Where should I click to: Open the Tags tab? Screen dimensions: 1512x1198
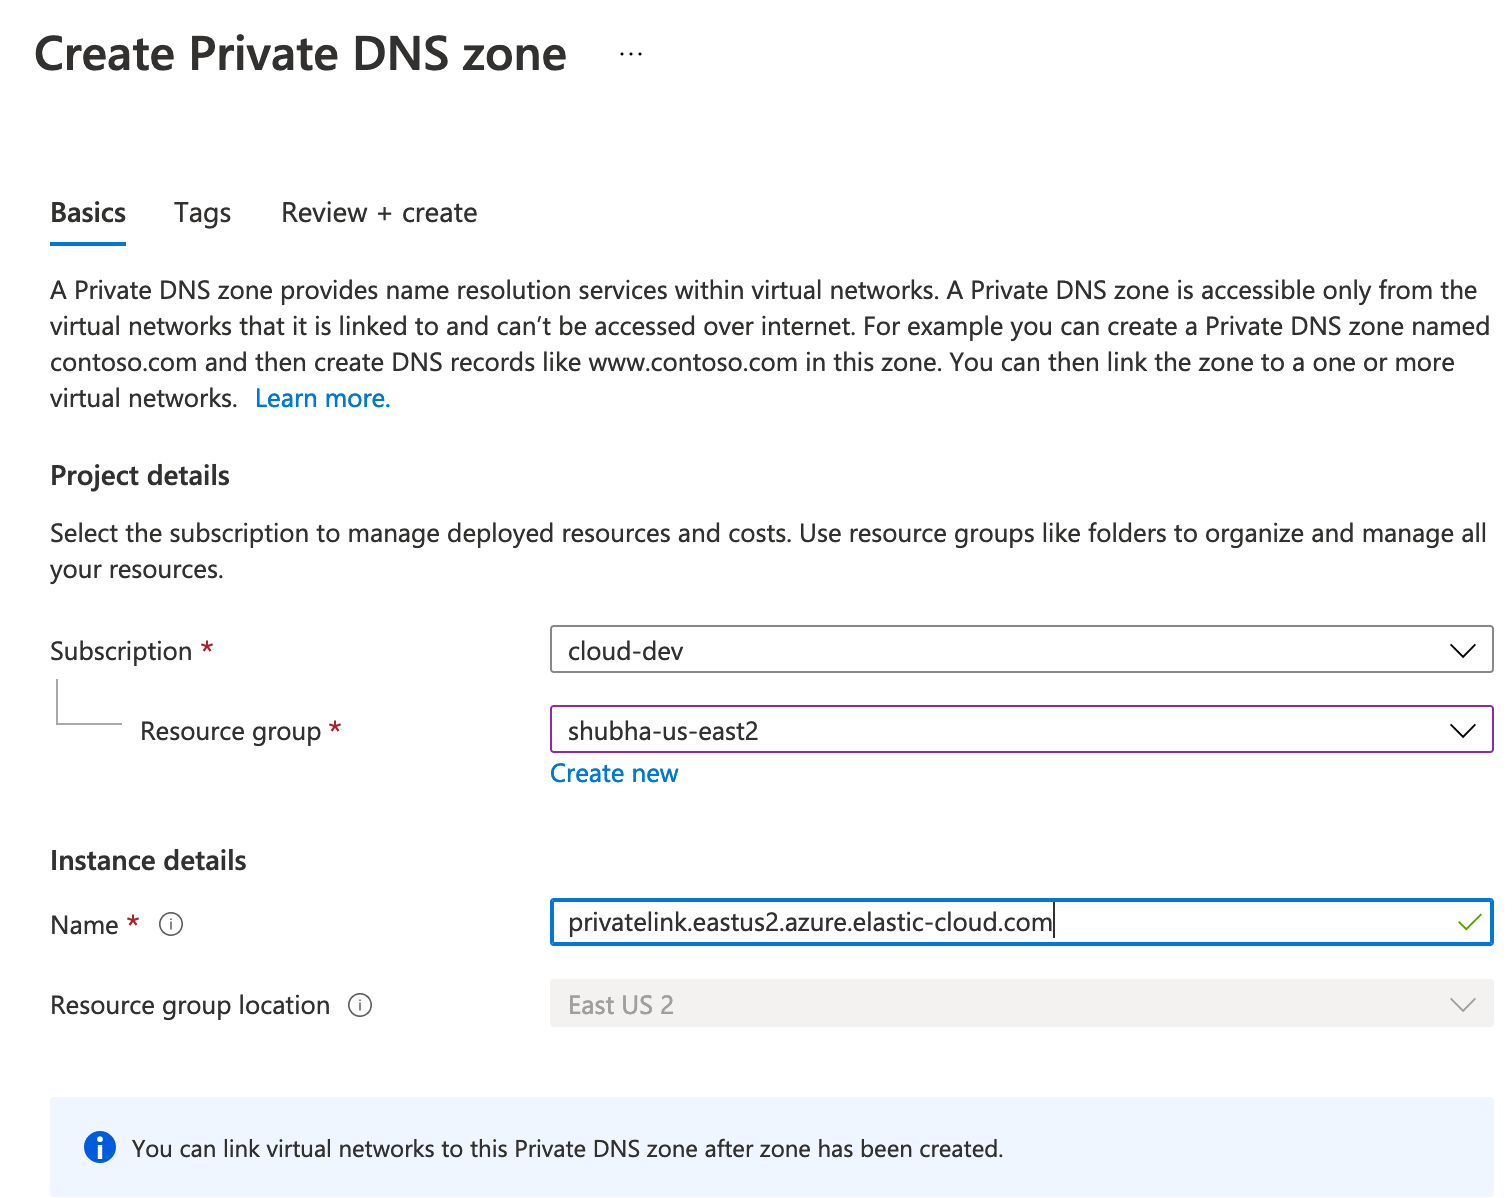pos(202,213)
